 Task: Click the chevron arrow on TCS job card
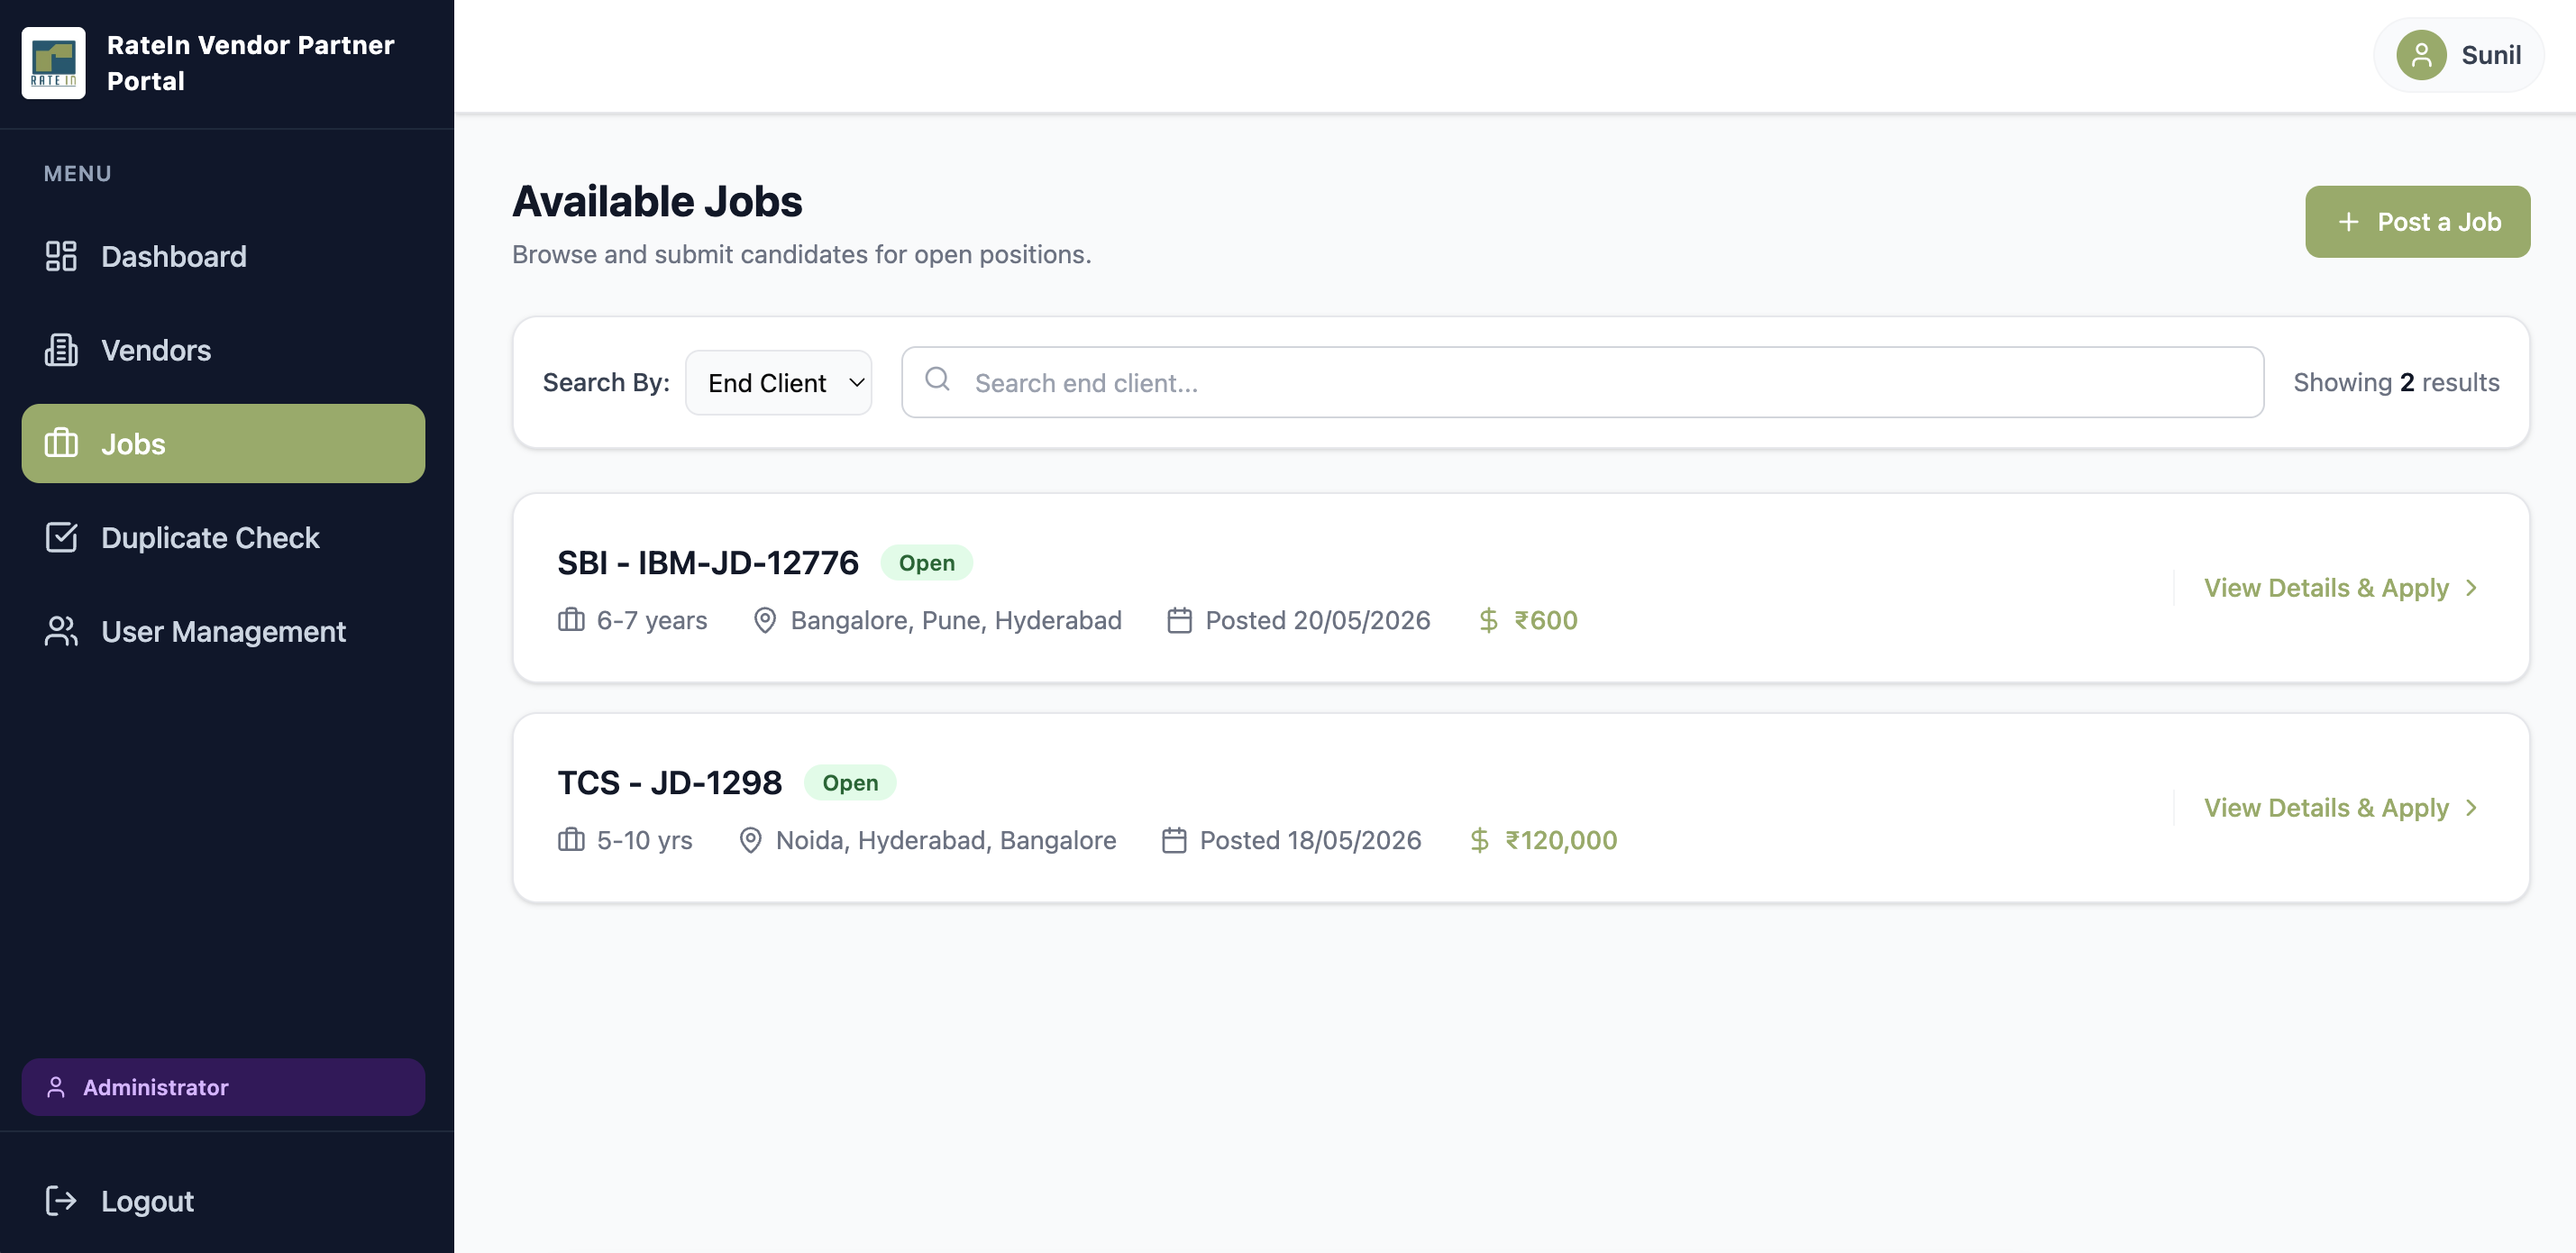(x=2471, y=808)
